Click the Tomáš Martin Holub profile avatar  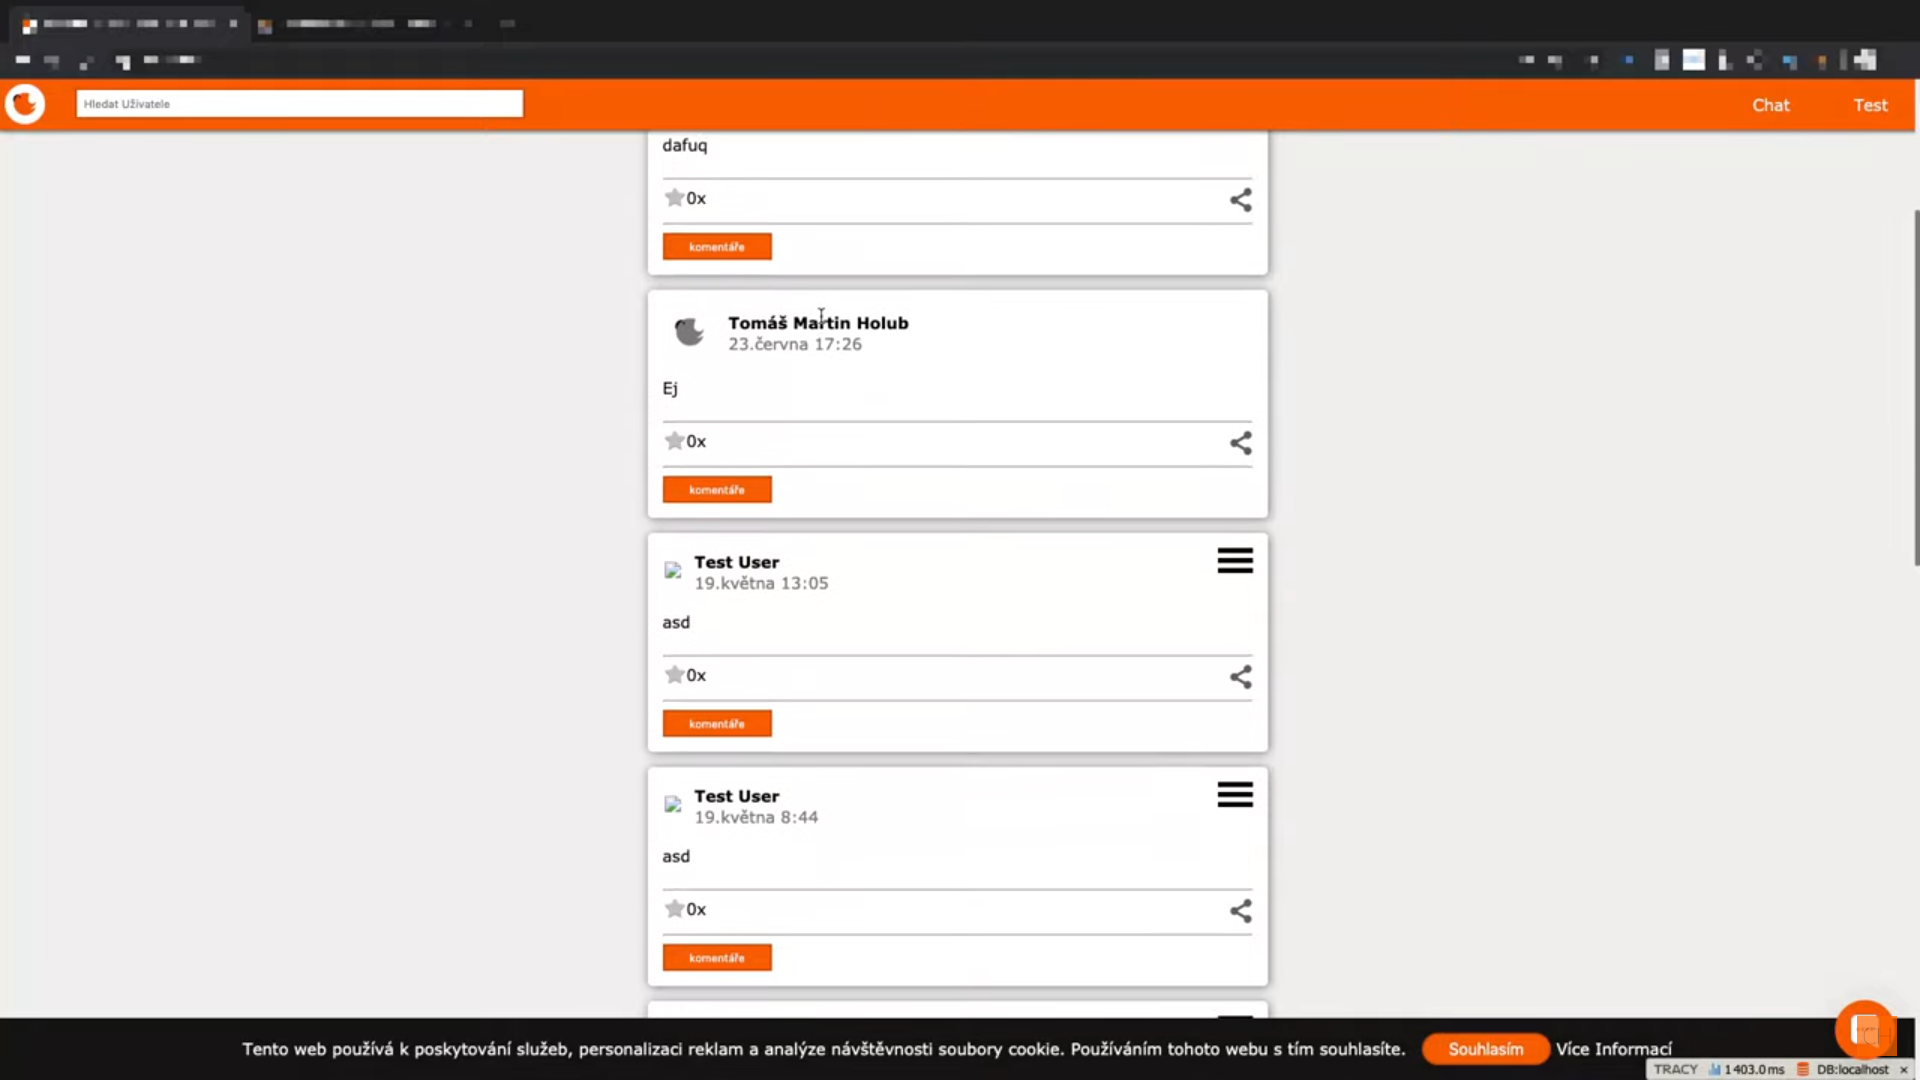(x=689, y=332)
